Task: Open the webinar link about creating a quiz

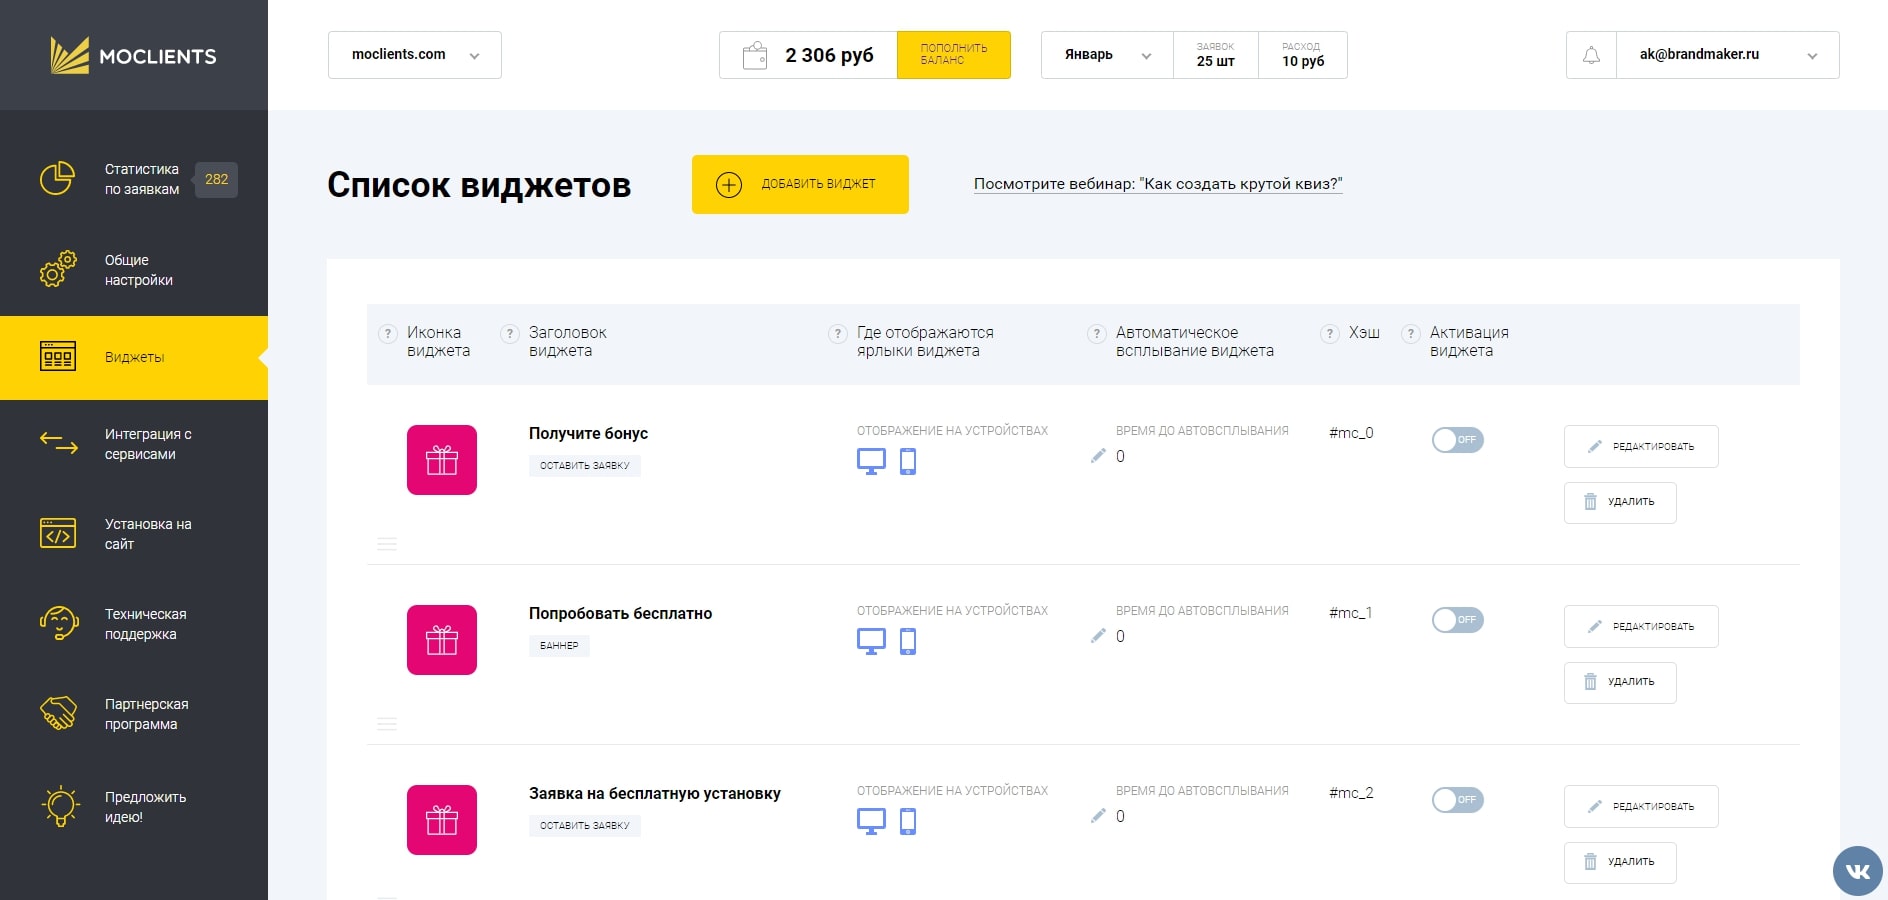Action: pos(1157,184)
